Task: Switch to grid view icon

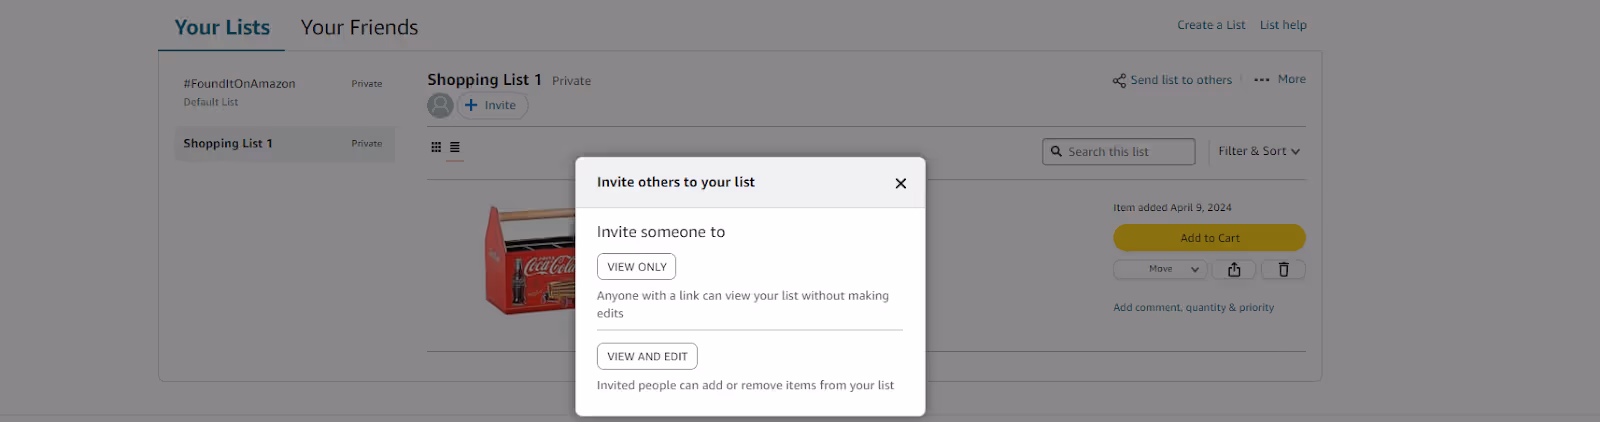Action: 436,147
